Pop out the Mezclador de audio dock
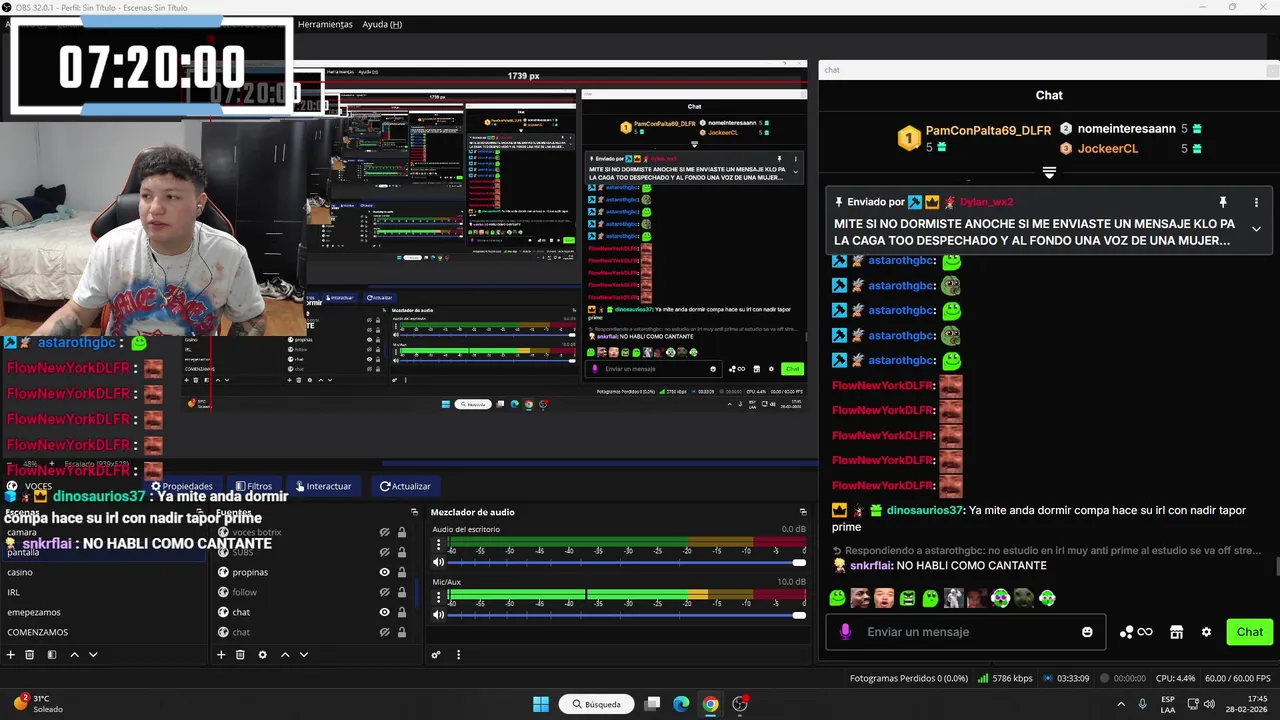 tap(802, 512)
